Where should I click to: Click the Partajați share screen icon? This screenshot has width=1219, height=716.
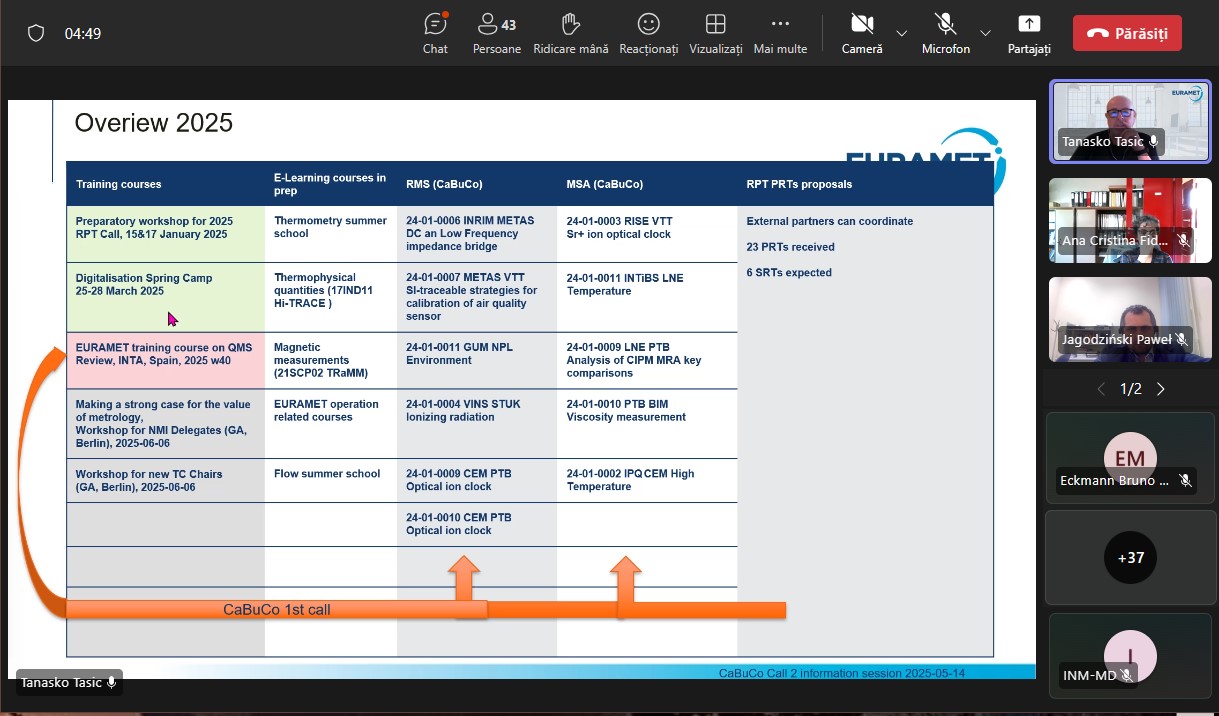tap(1029, 32)
